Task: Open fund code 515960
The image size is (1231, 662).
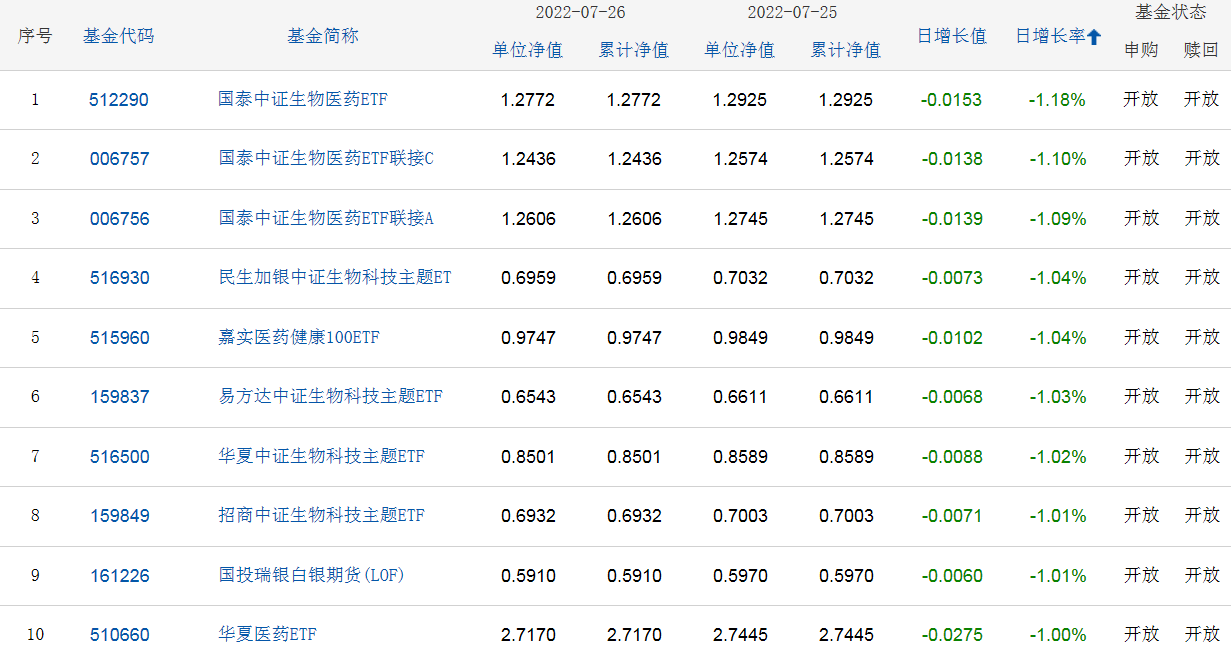Action: [x=119, y=338]
